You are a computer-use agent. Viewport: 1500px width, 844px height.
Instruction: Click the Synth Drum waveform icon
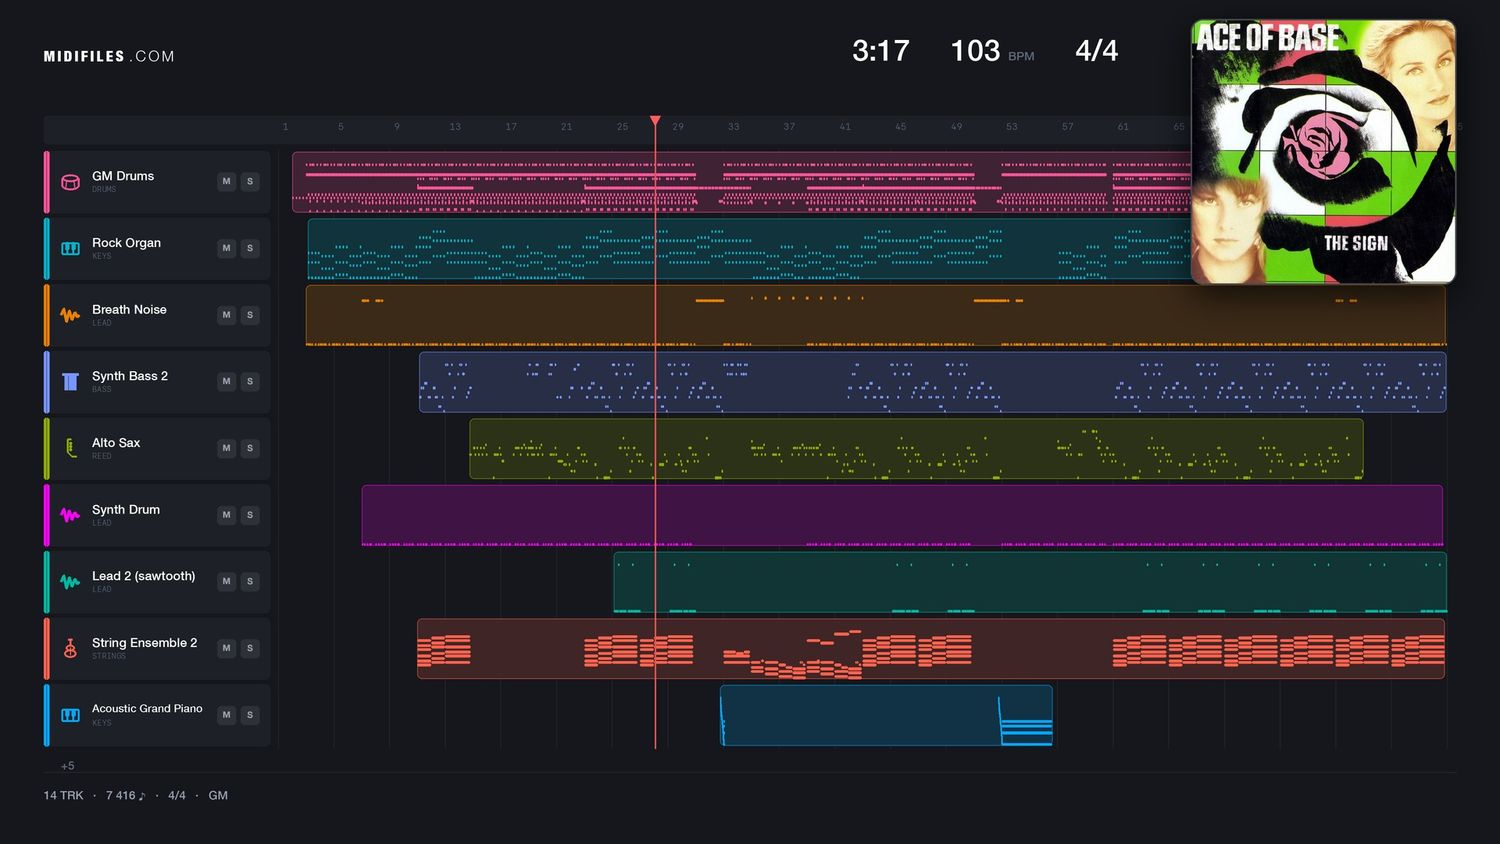[70, 515]
